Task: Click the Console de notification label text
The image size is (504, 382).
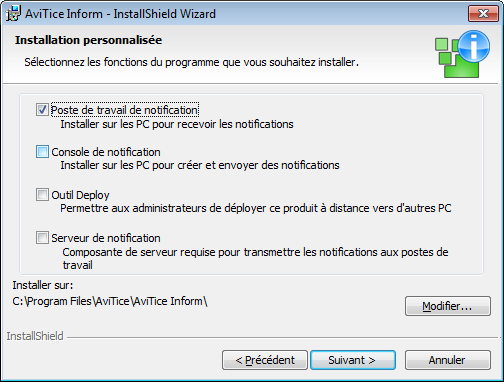Action: click(x=106, y=152)
